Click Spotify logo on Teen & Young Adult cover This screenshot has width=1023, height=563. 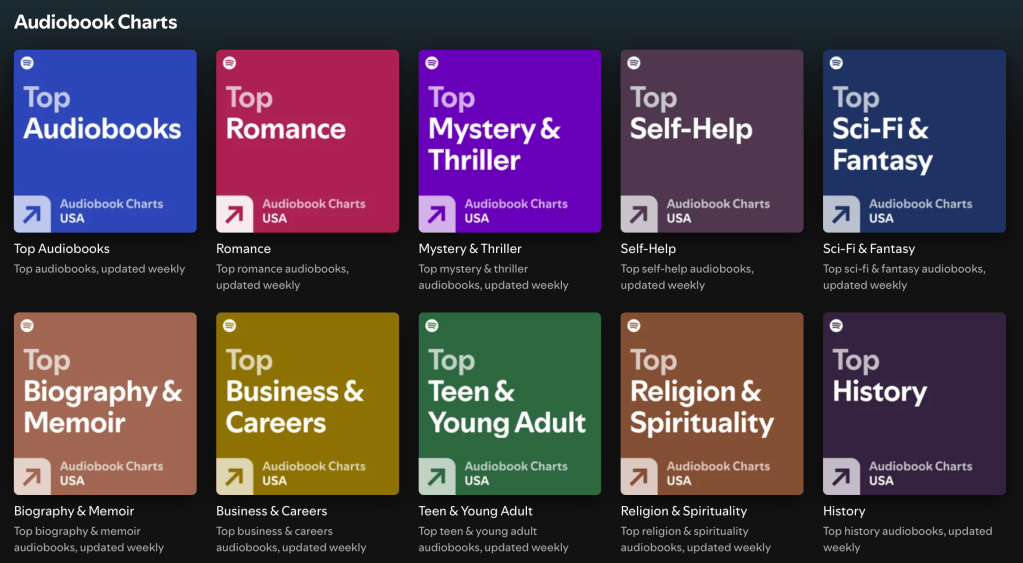tap(432, 326)
